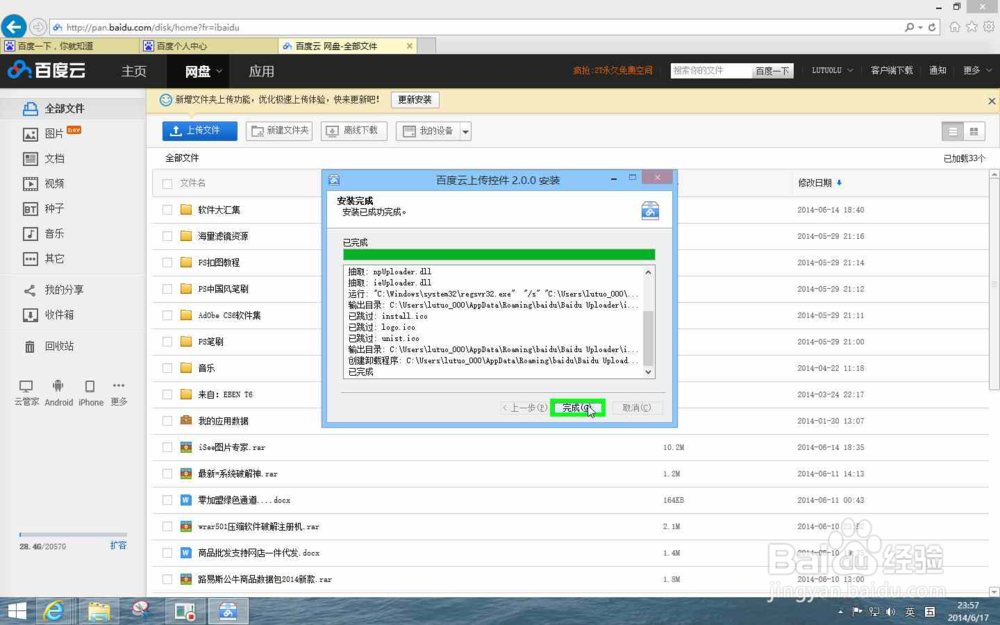
Task: Close the yellow notification banner
Action: pyautogui.click(x=992, y=101)
